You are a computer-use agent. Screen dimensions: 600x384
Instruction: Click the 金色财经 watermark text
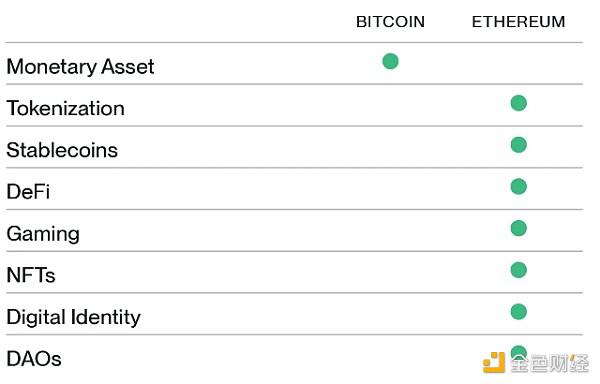click(x=550, y=363)
